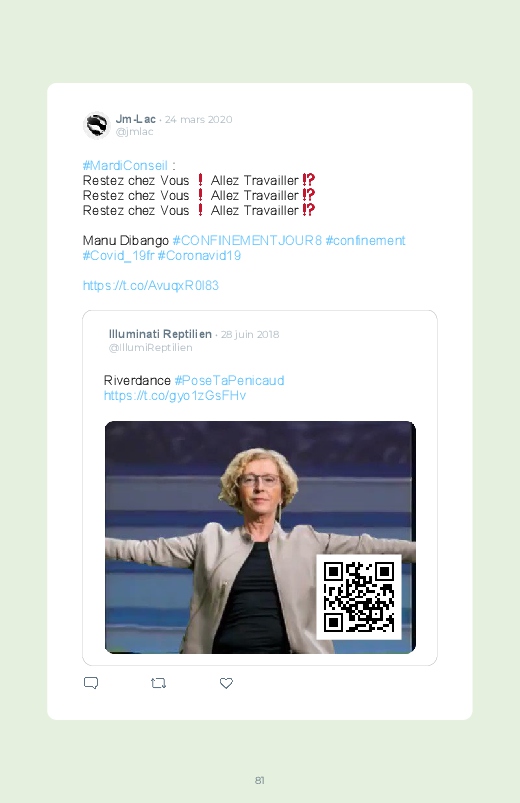This screenshot has width=520, height=803.
Task: Like the tweet with heart icon
Action: pyautogui.click(x=226, y=683)
